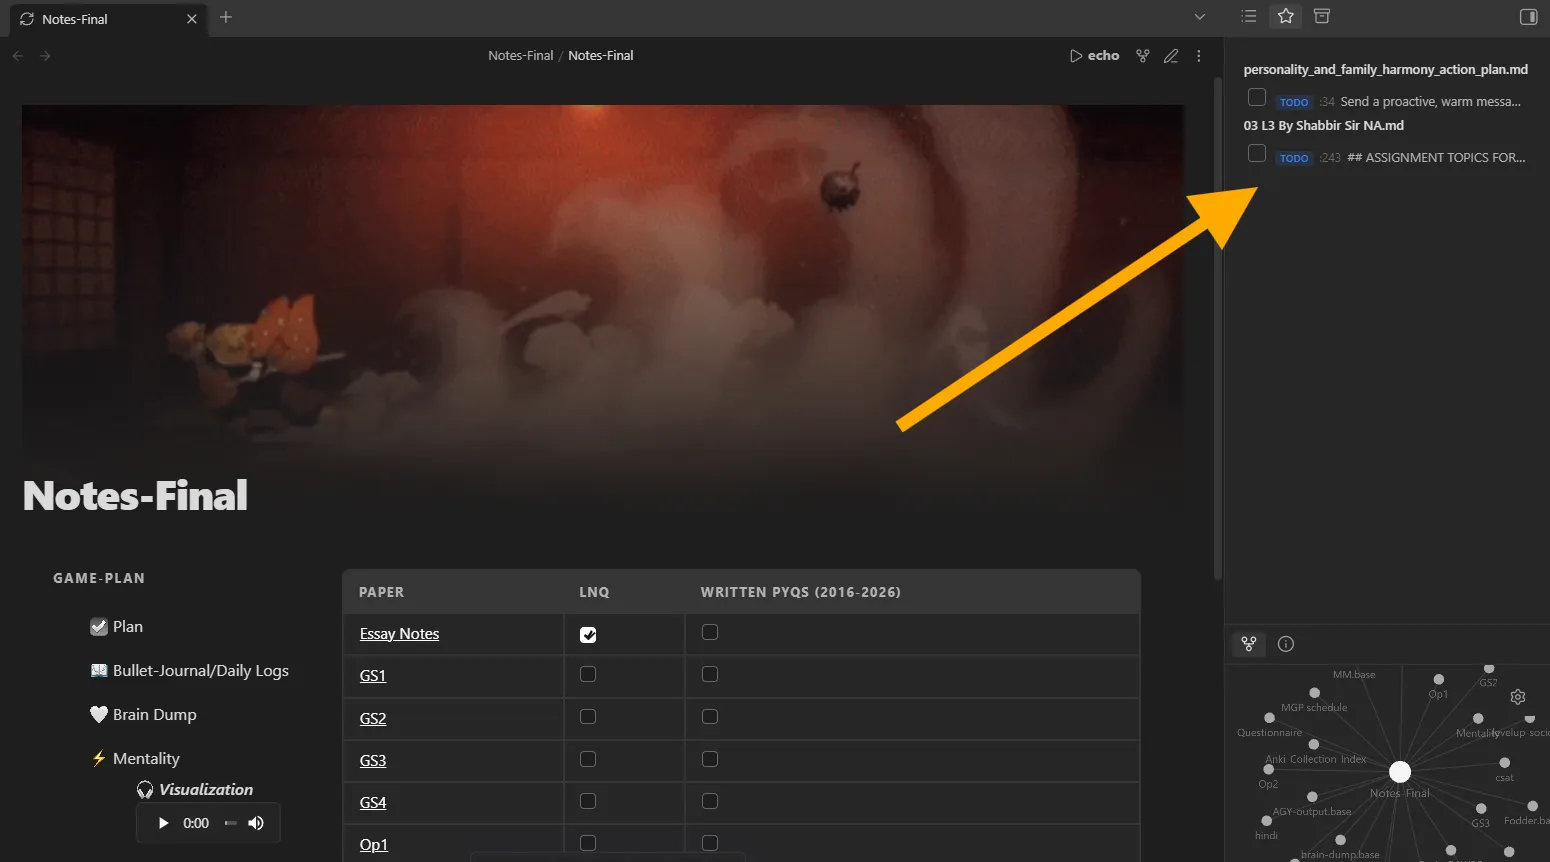Click first Notes-Final breadcrumb folder
This screenshot has width=1550, height=862.
(520, 56)
